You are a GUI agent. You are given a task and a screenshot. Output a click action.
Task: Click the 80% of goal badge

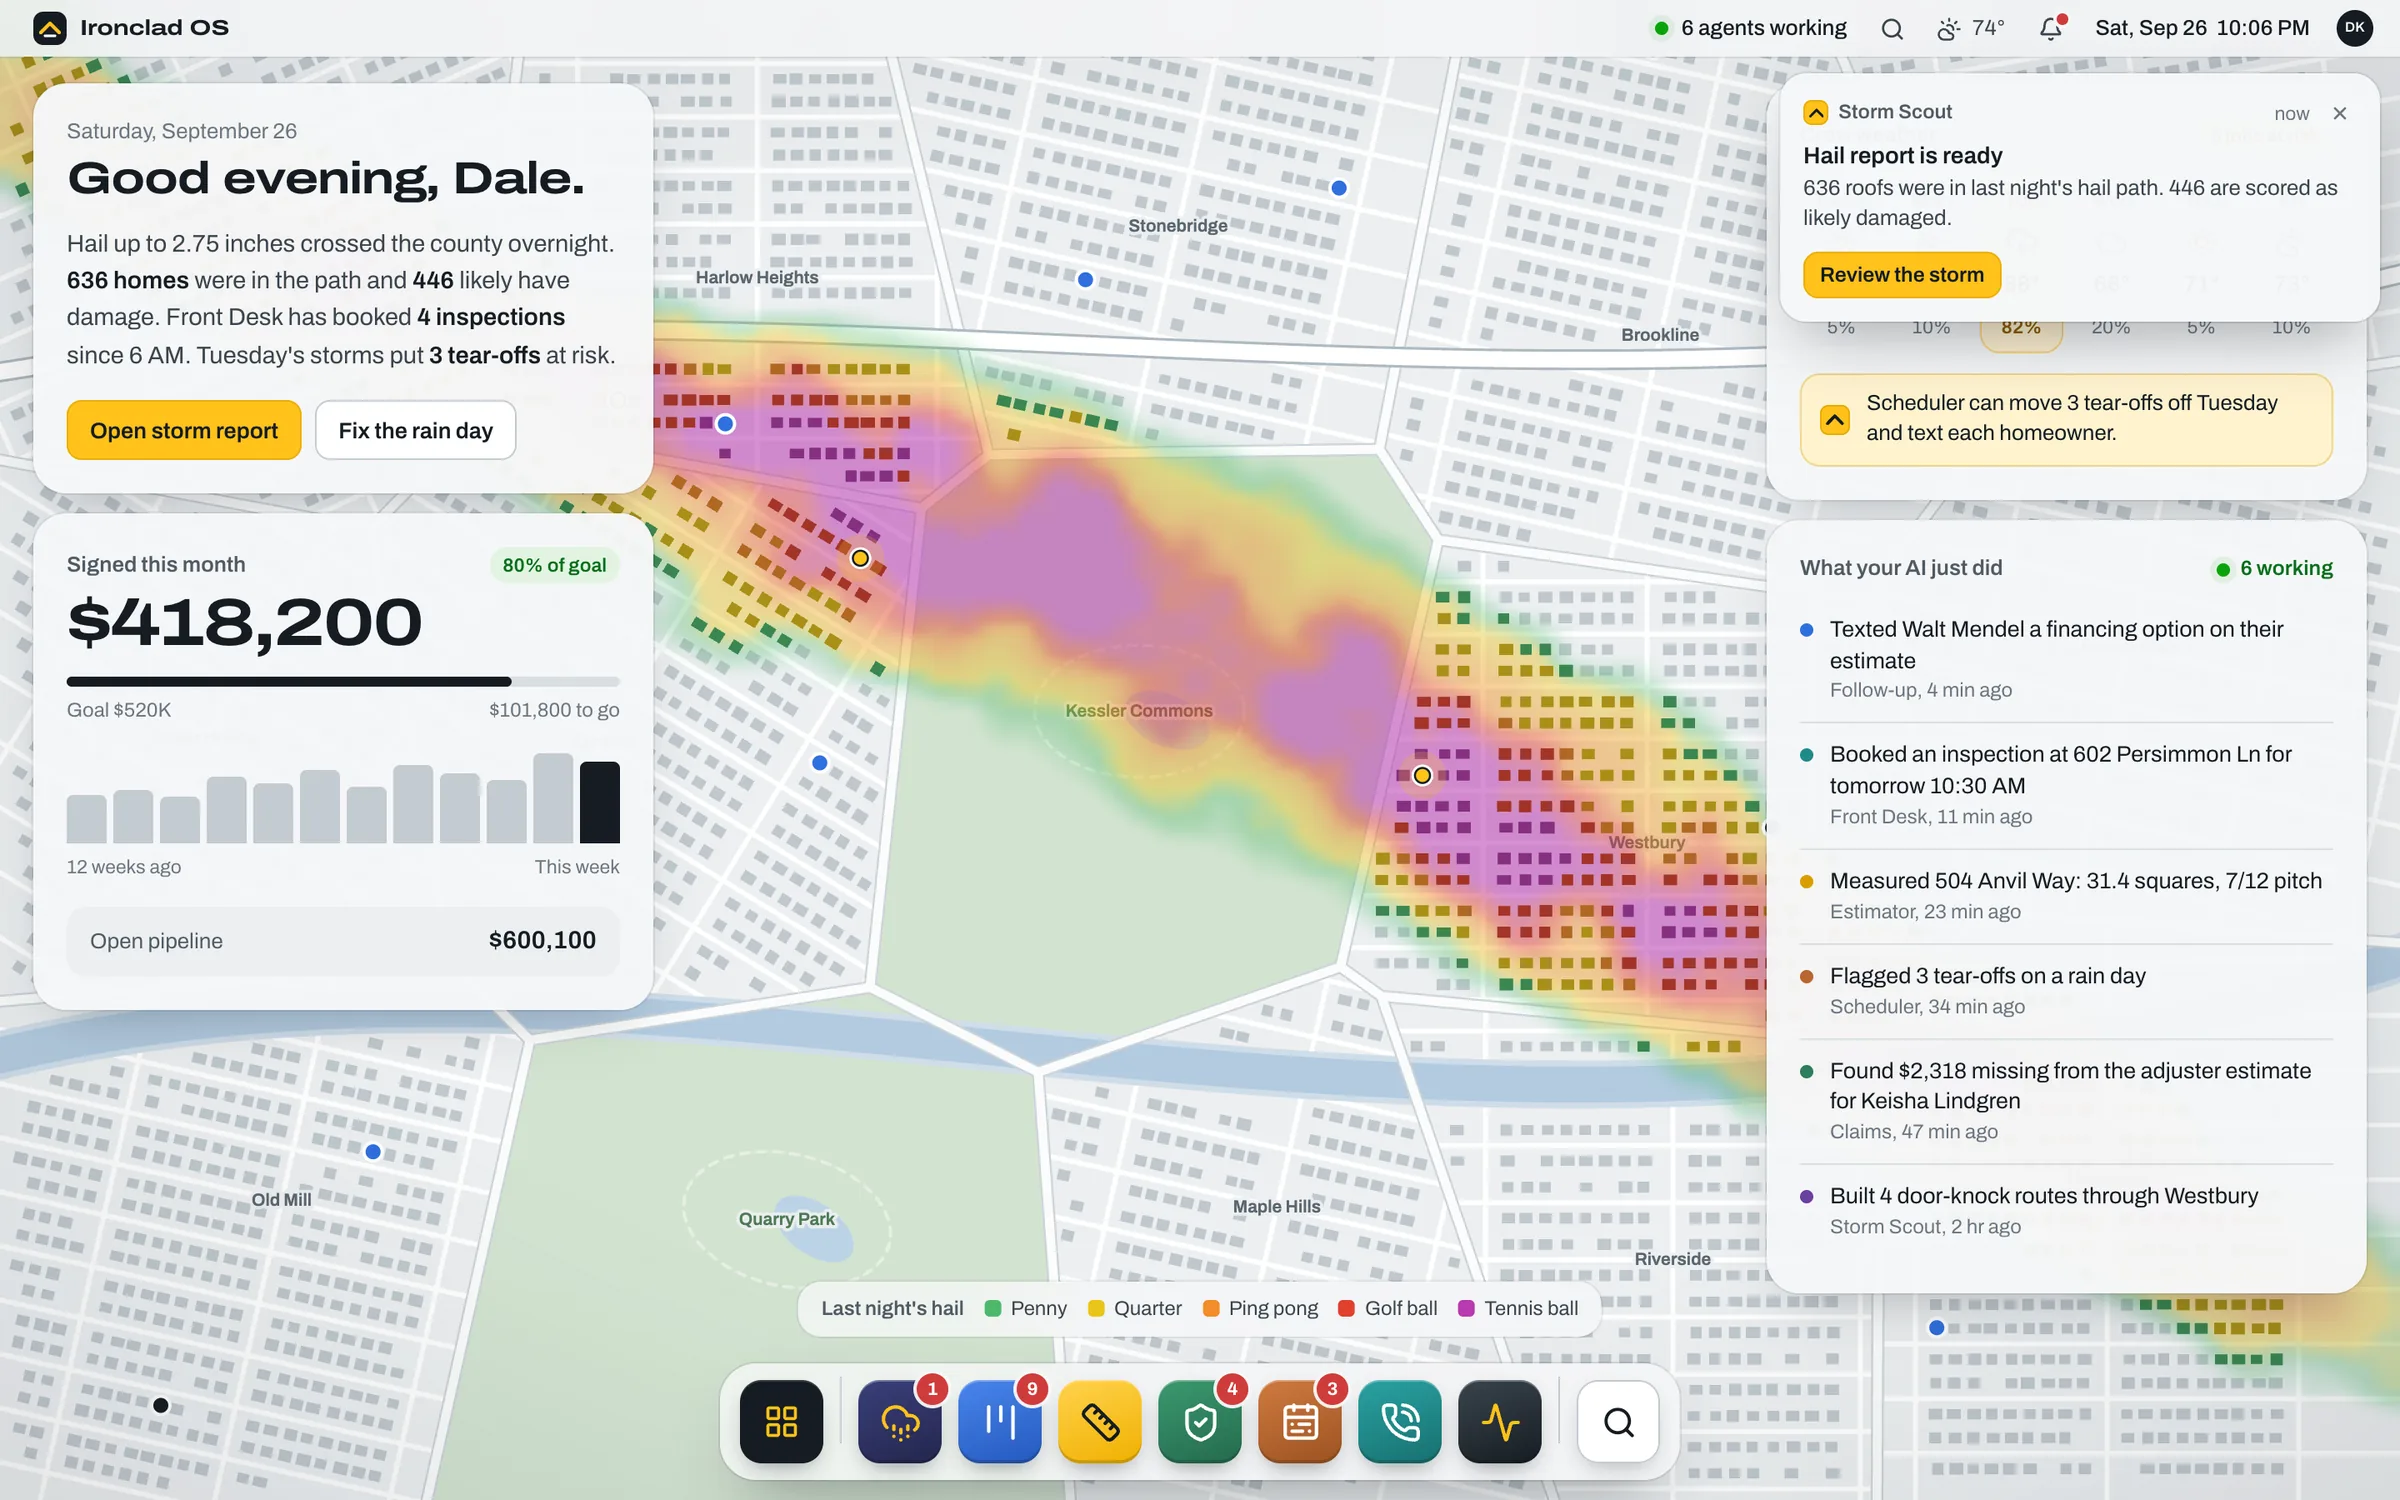(x=554, y=565)
